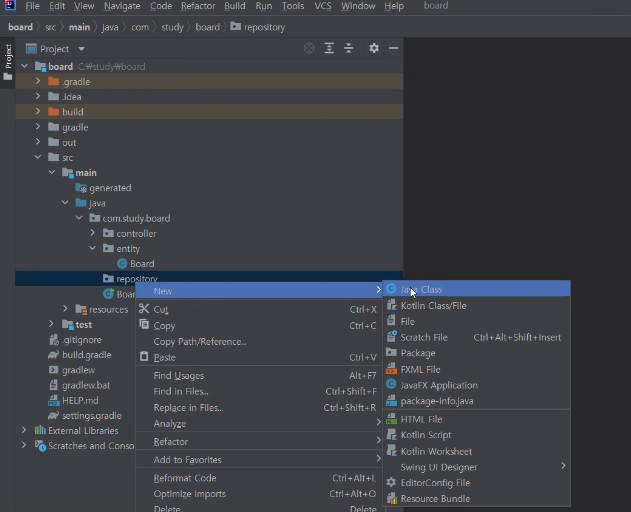Click the Kotlin Script icon
Screen dimensions: 631x512
pyautogui.click(x=391, y=435)
